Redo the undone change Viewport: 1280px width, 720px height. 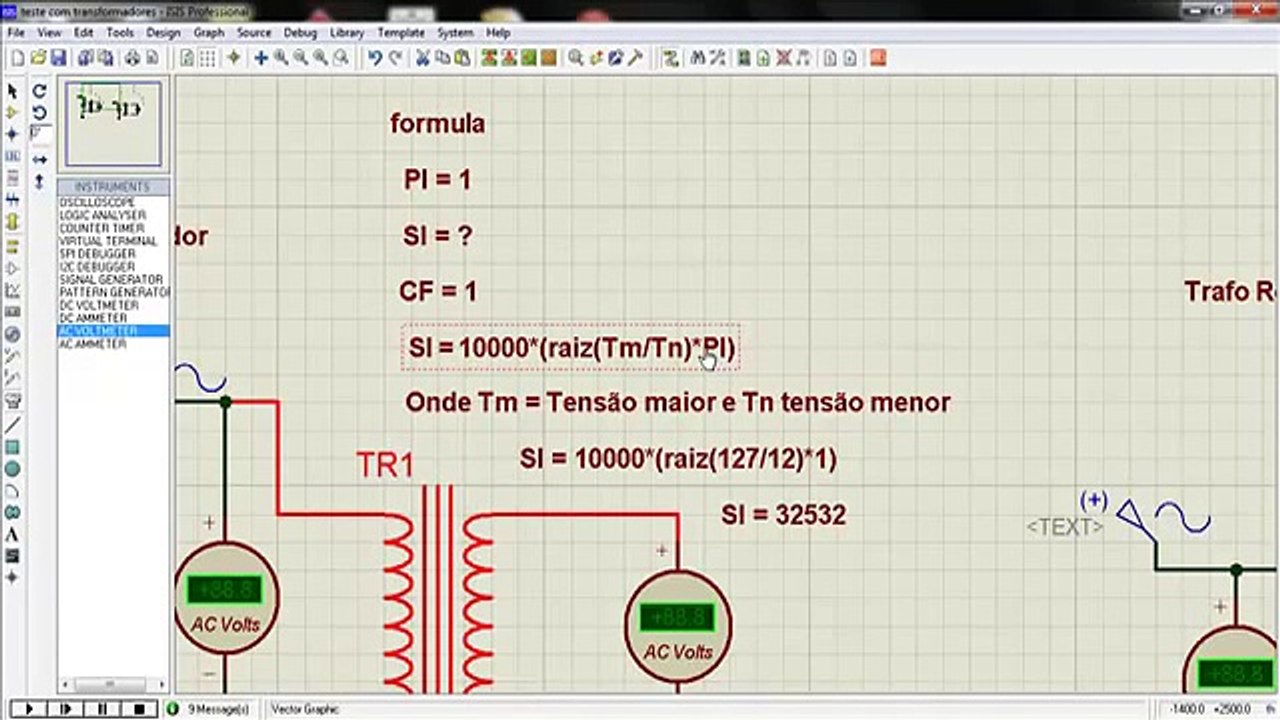coord(395,58)
